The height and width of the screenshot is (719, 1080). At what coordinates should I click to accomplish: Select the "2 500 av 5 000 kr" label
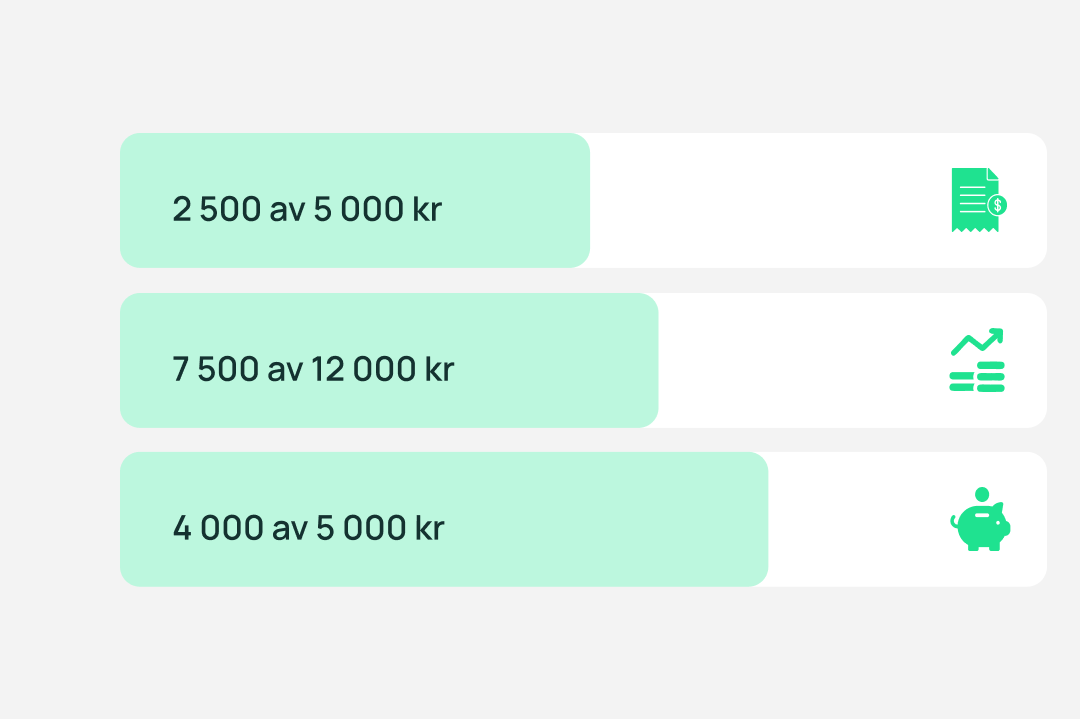(306, 210)
